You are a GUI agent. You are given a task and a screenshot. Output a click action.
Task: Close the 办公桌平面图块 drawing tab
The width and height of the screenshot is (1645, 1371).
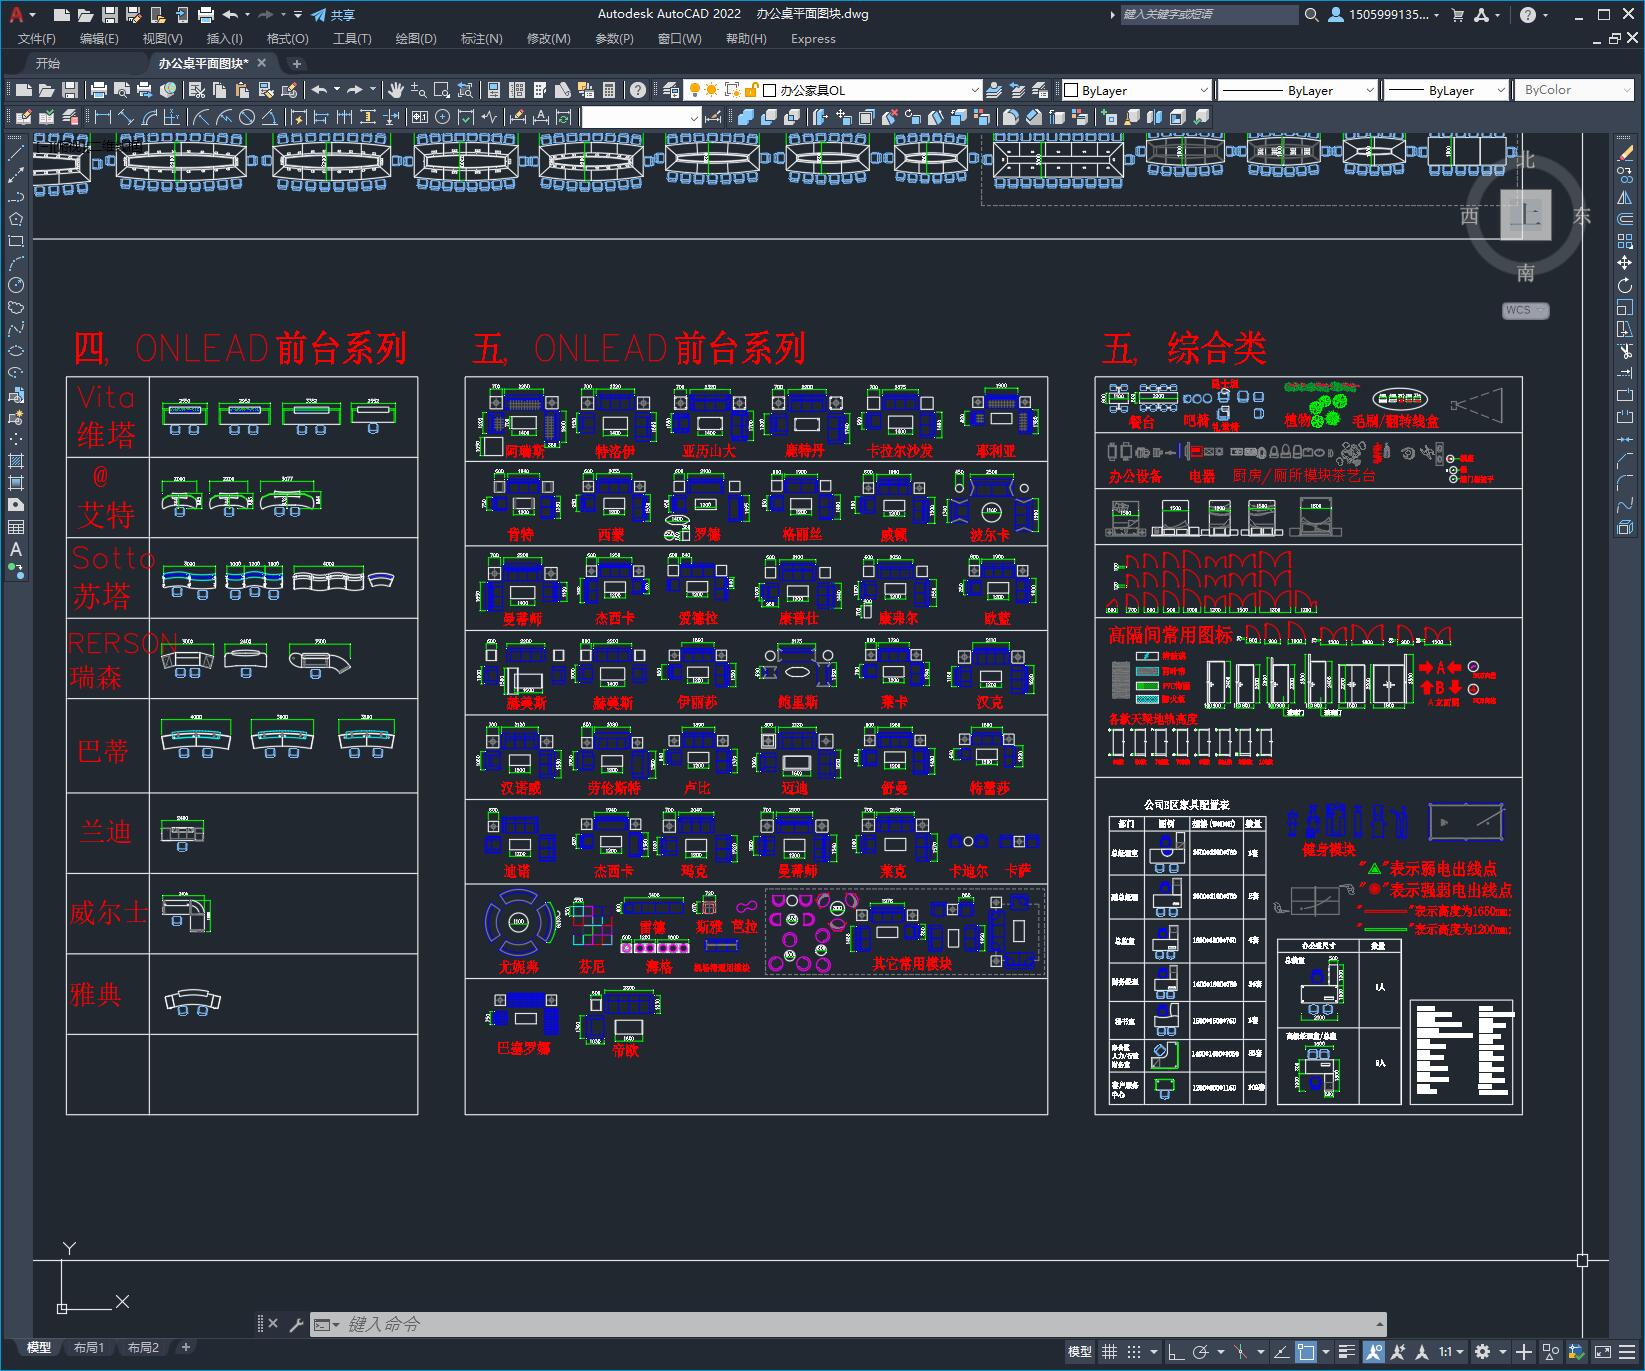point(262,63)
